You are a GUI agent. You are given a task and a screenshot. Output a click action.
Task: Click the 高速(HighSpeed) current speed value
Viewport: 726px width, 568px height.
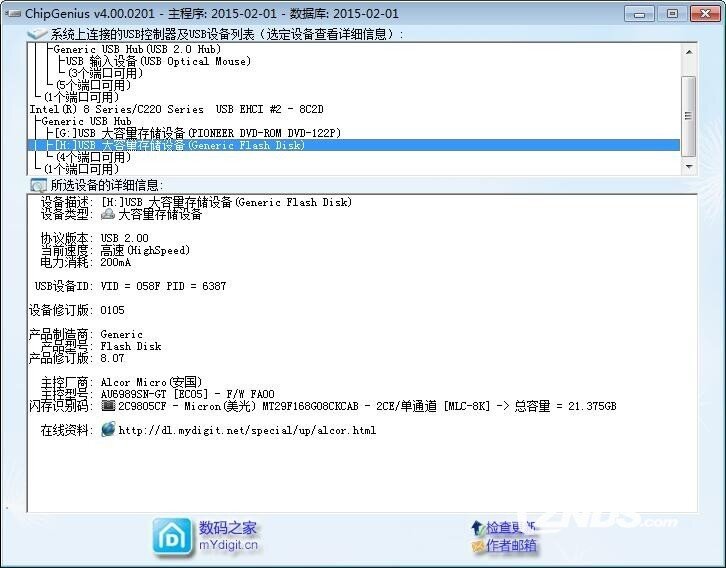coord(145,250)
